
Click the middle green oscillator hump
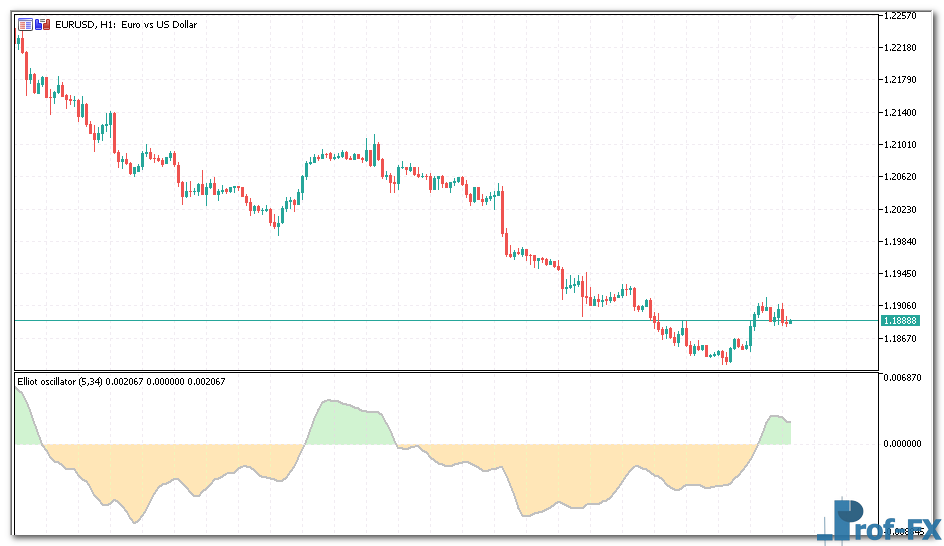click(x=350, y=425)
